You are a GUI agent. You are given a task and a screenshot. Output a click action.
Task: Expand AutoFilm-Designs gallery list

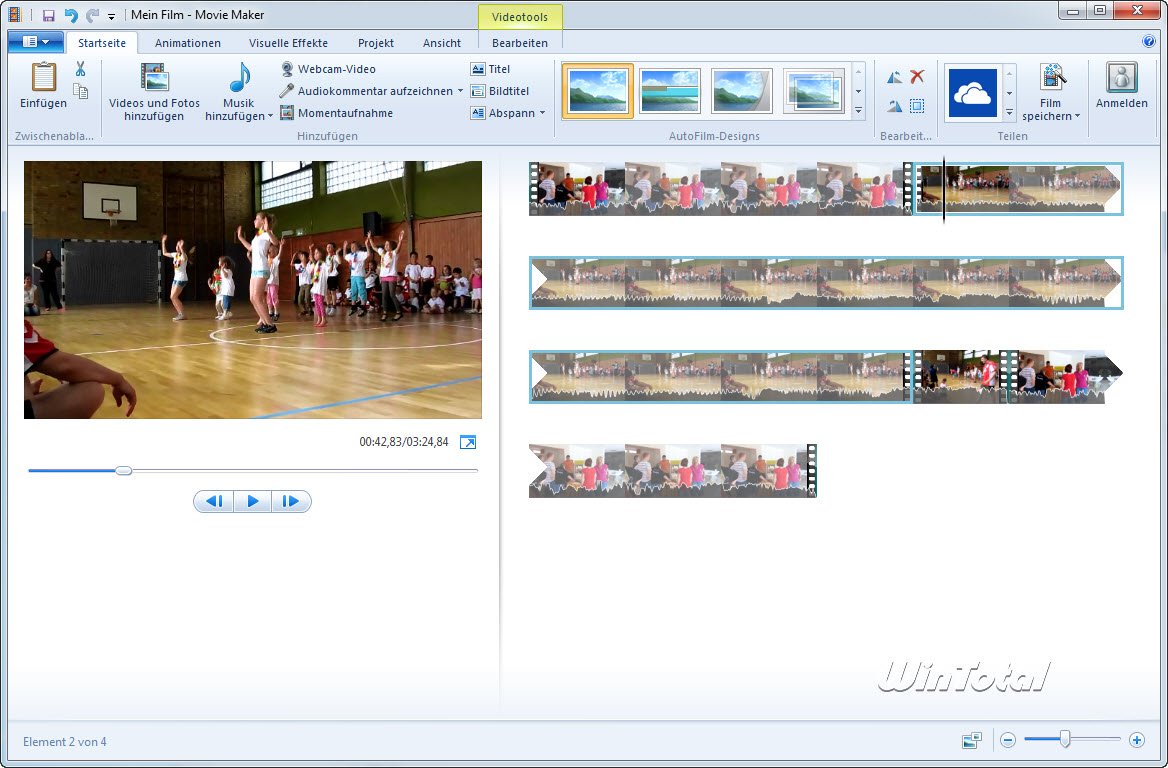coord(858,112)
